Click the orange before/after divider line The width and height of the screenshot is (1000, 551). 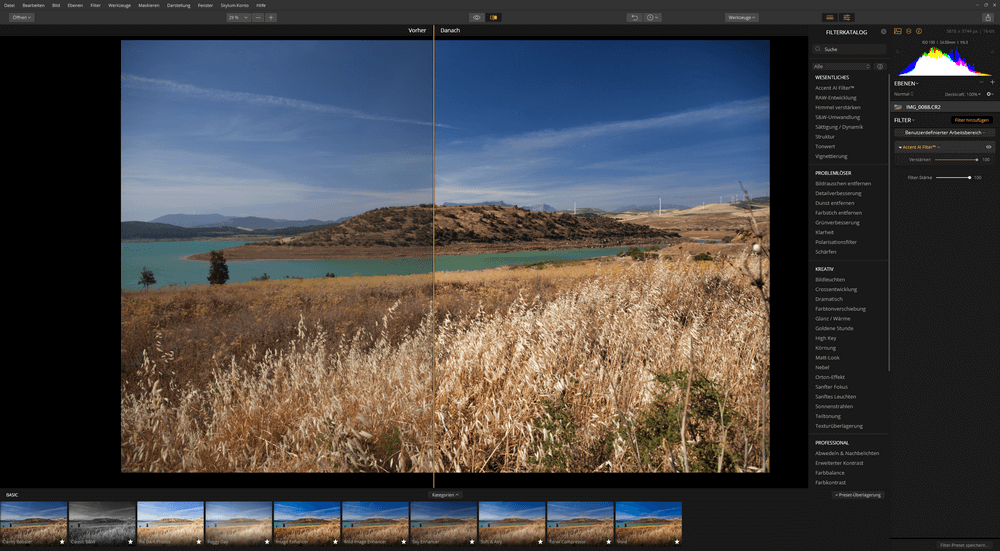click(434, 255)
